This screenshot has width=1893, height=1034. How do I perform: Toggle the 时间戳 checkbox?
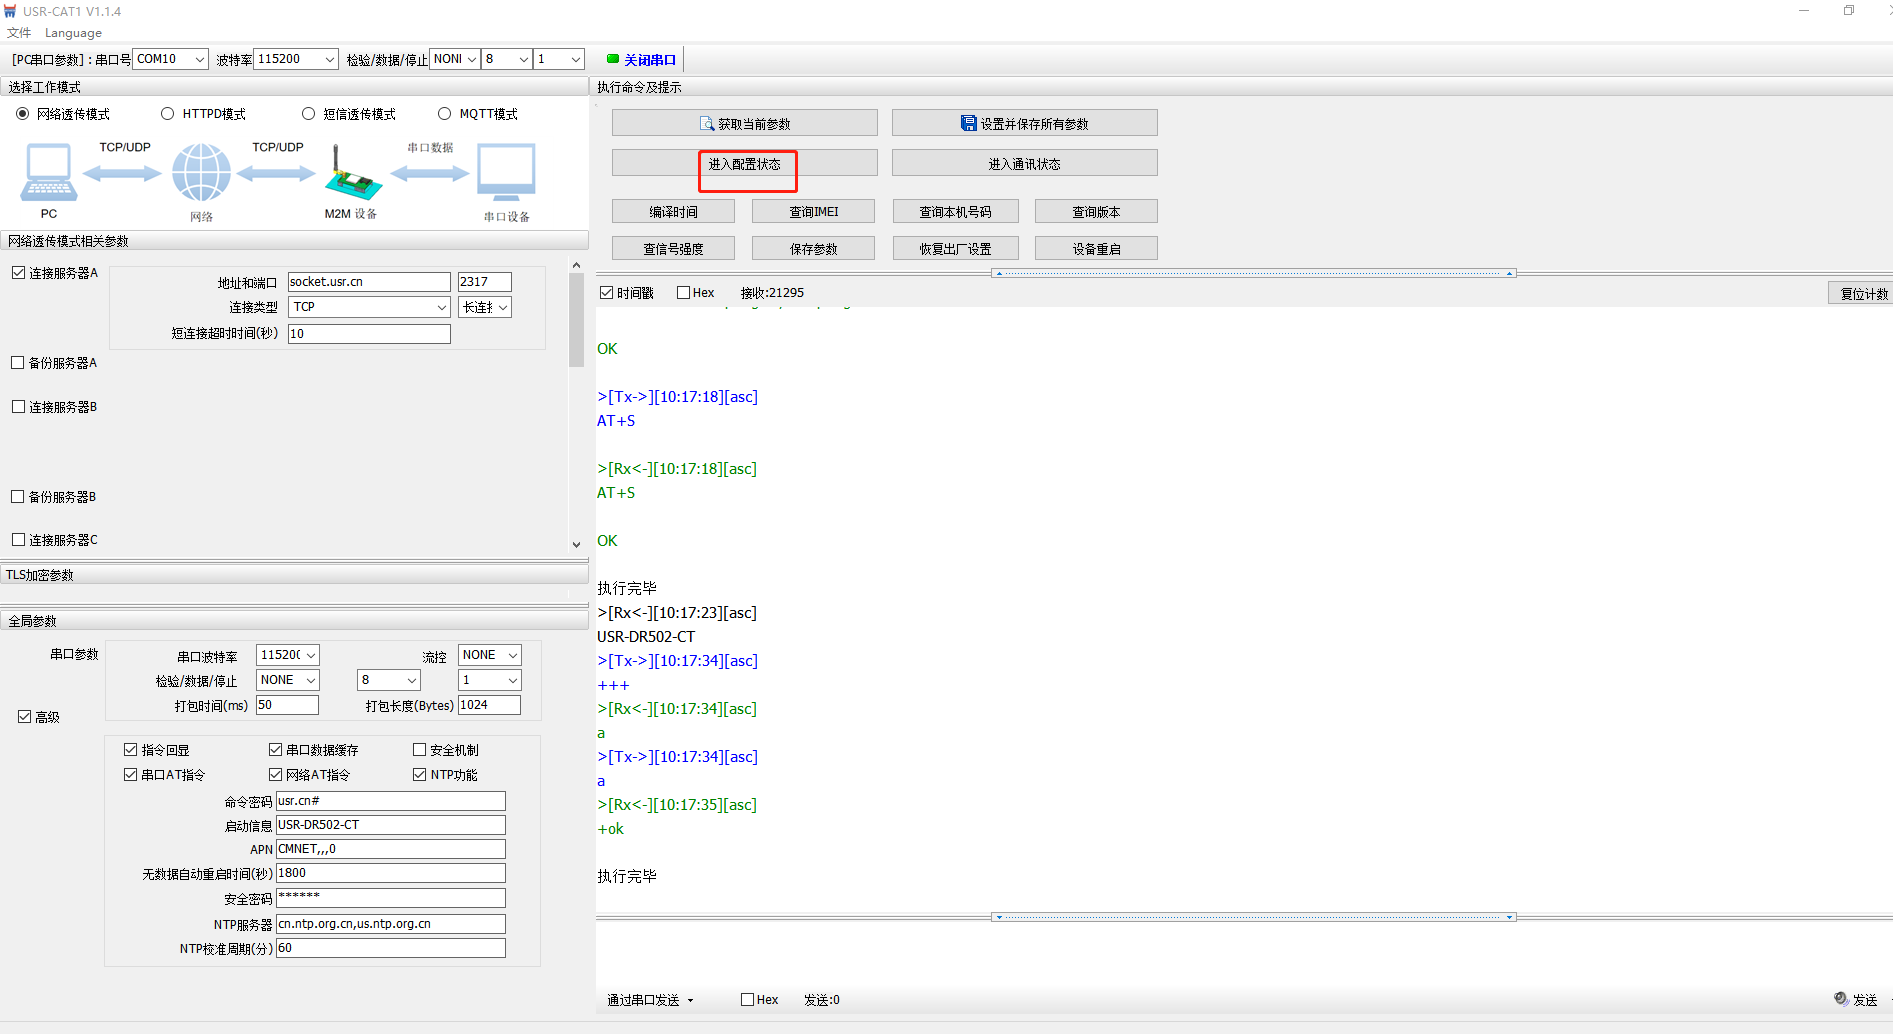tap(606, 293)
